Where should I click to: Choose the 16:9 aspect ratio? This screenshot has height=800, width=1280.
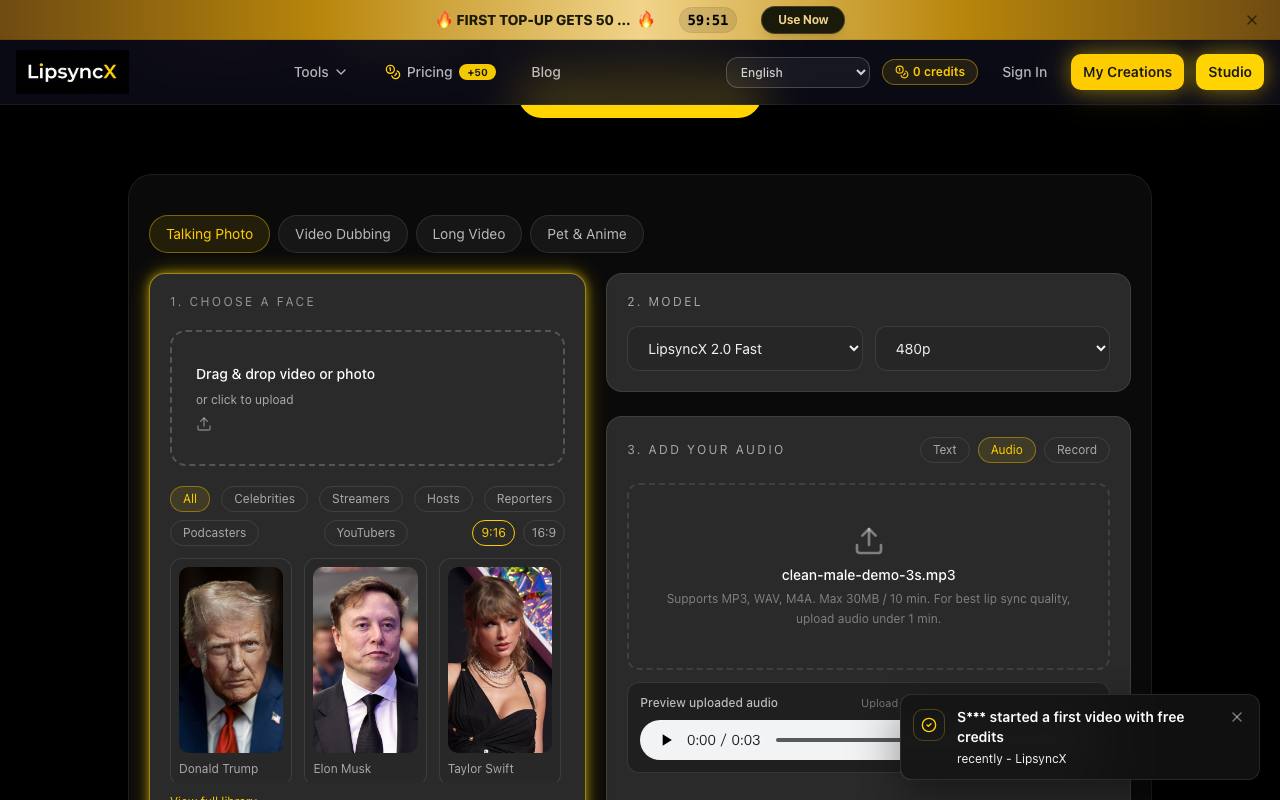pos(544,533)
